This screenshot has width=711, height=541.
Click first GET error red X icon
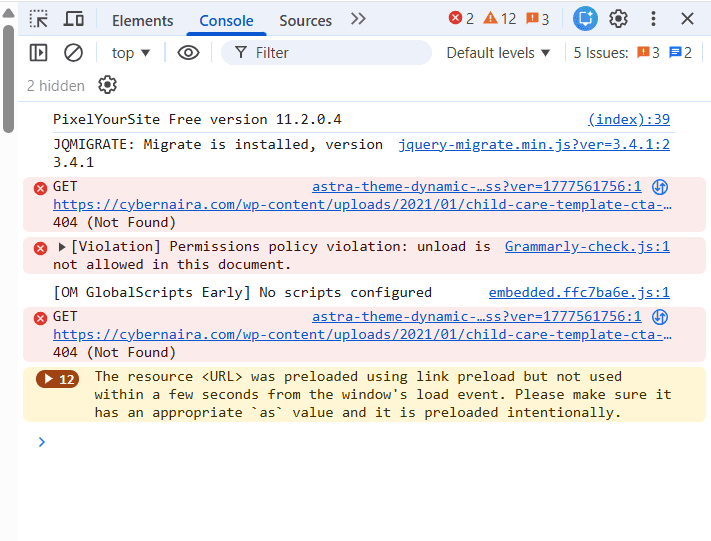coord(40,188)
